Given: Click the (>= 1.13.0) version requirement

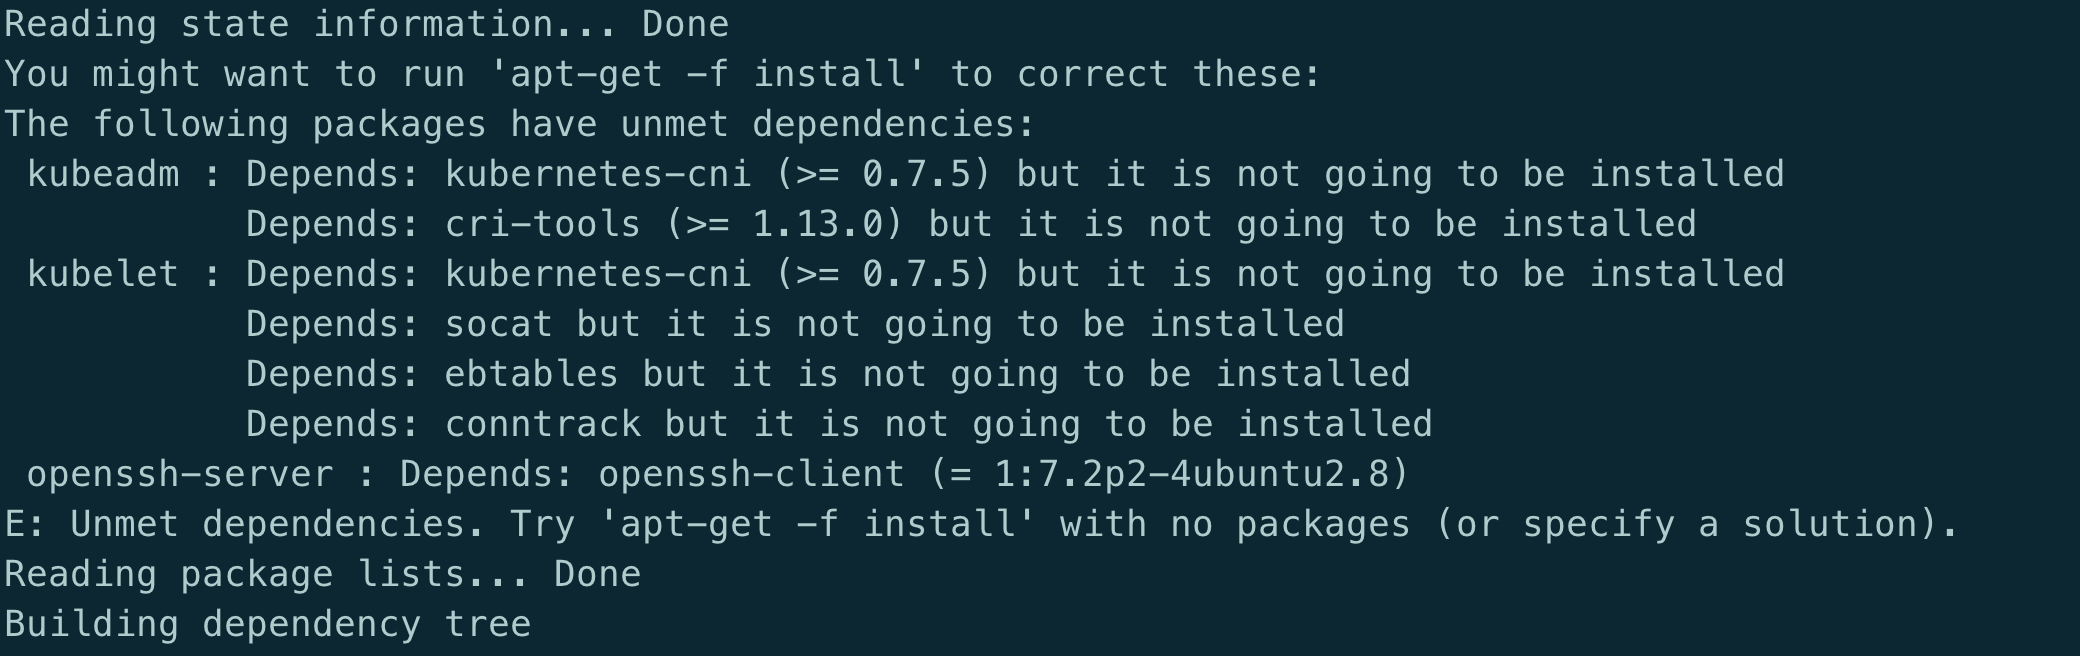Looking at the screenshot, I should tap(785, 224).
